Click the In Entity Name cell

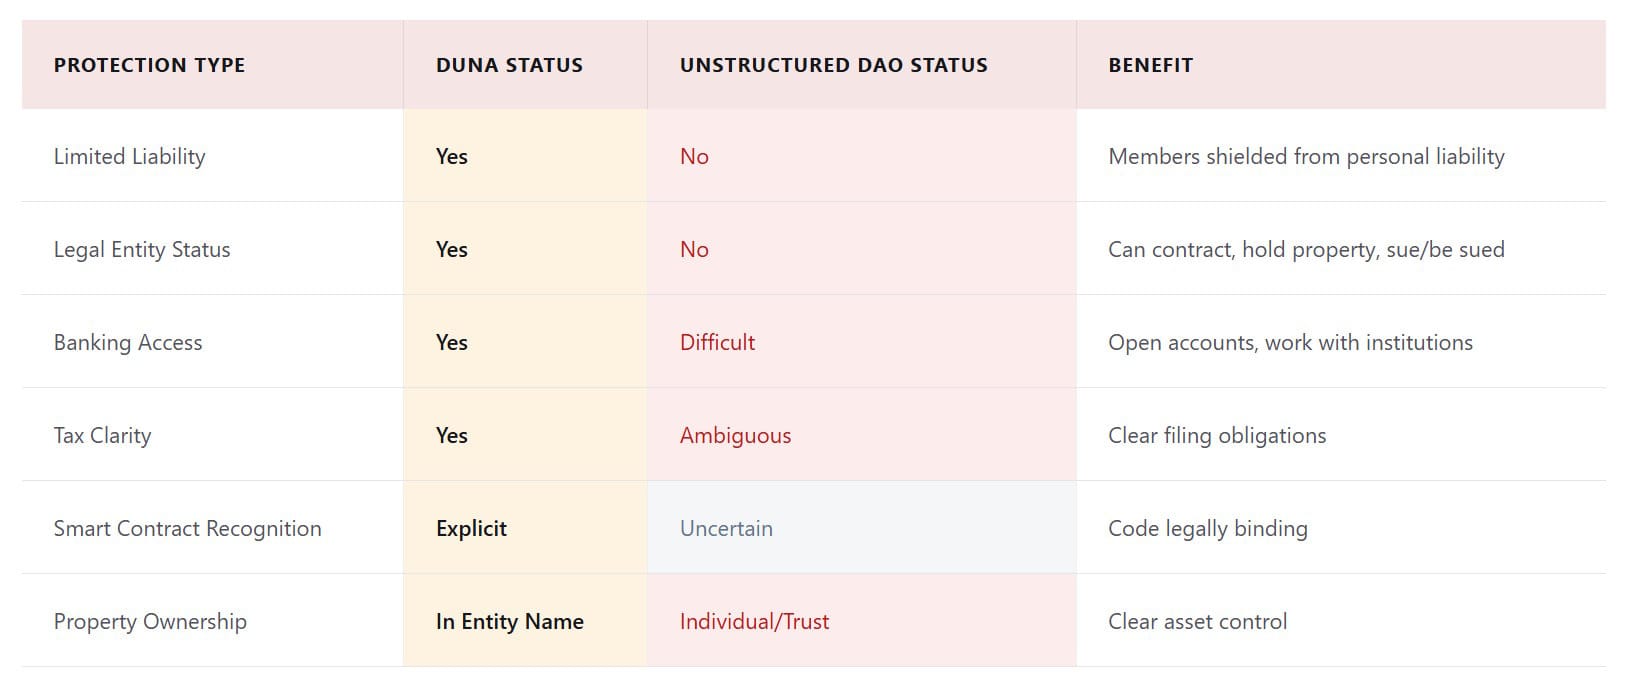click(x=509, y=621)
